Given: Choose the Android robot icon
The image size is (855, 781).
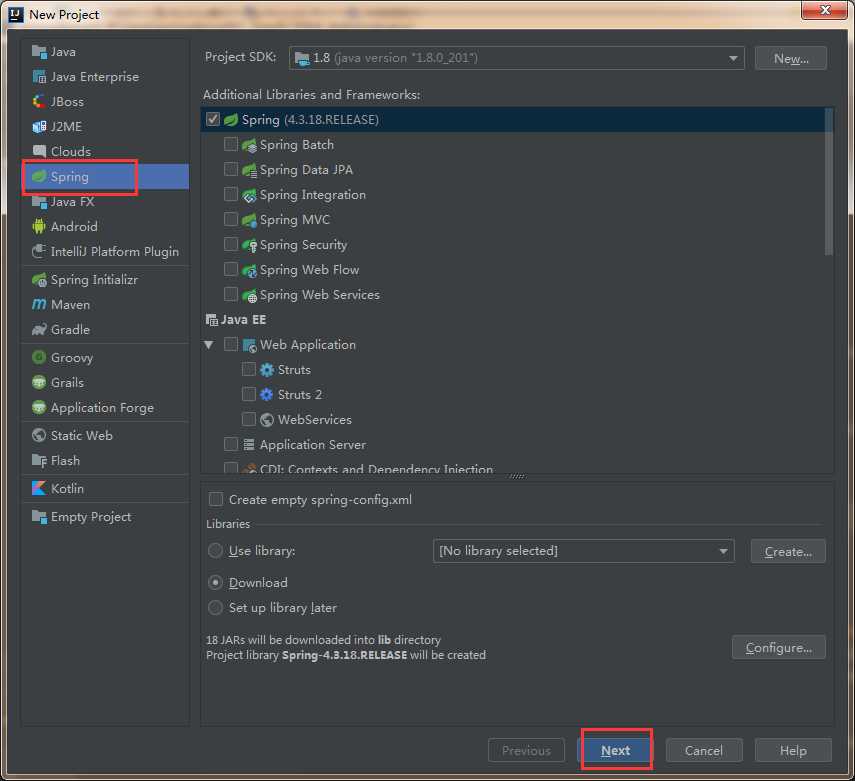Looking at the screenshot, I should tap(39, 226).
